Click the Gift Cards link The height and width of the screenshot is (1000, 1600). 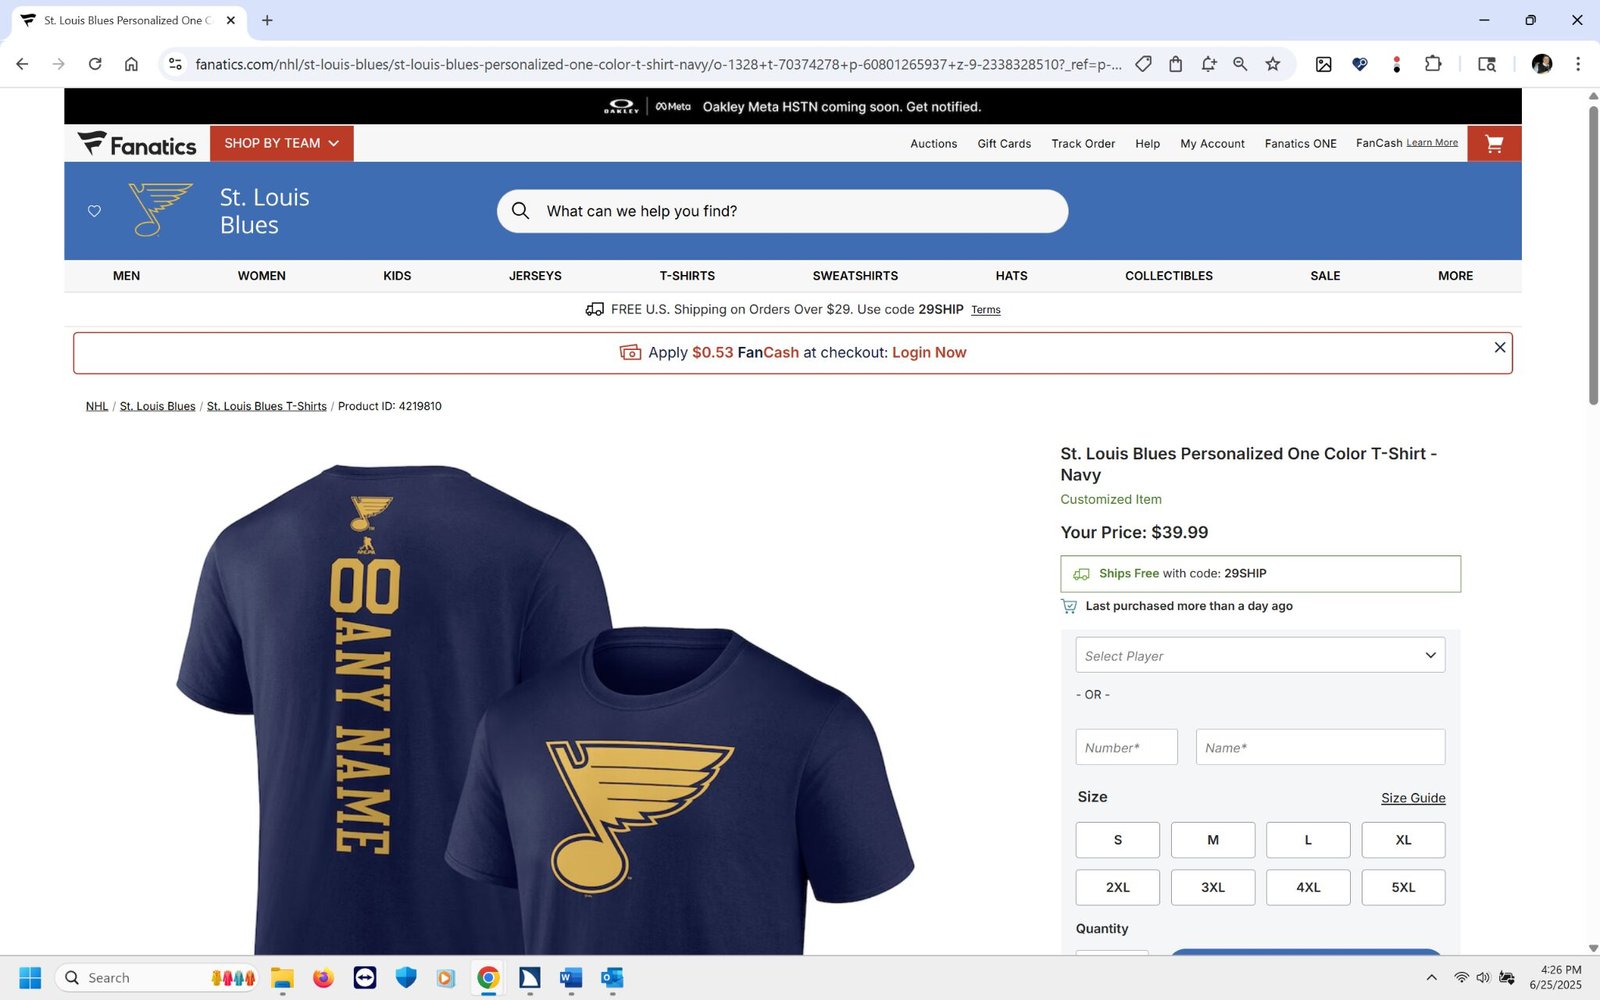tap(1004, 144)
